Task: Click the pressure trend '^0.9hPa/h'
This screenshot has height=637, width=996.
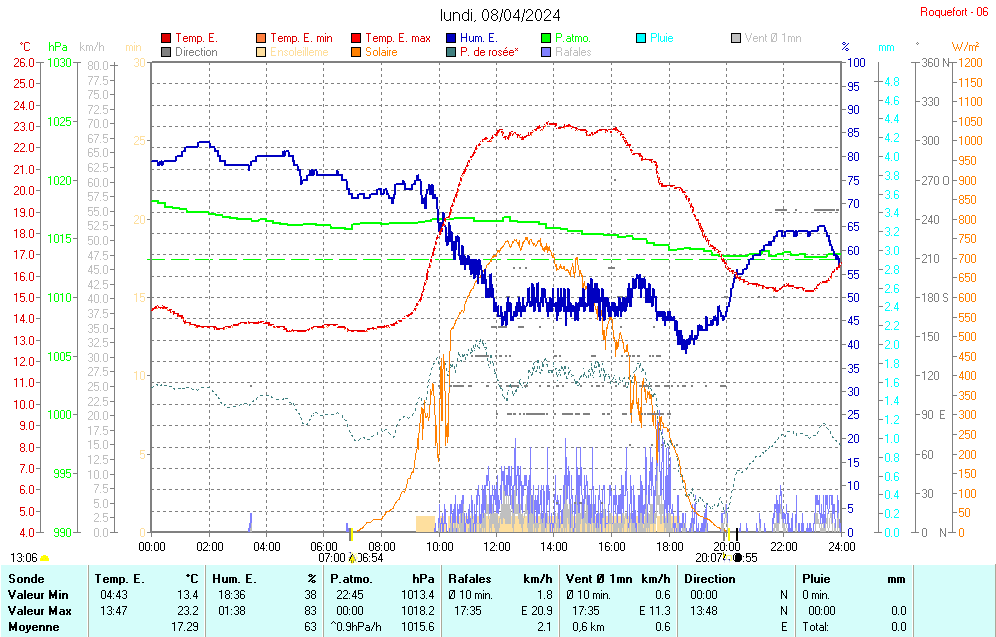Action: tap(356, 627)
